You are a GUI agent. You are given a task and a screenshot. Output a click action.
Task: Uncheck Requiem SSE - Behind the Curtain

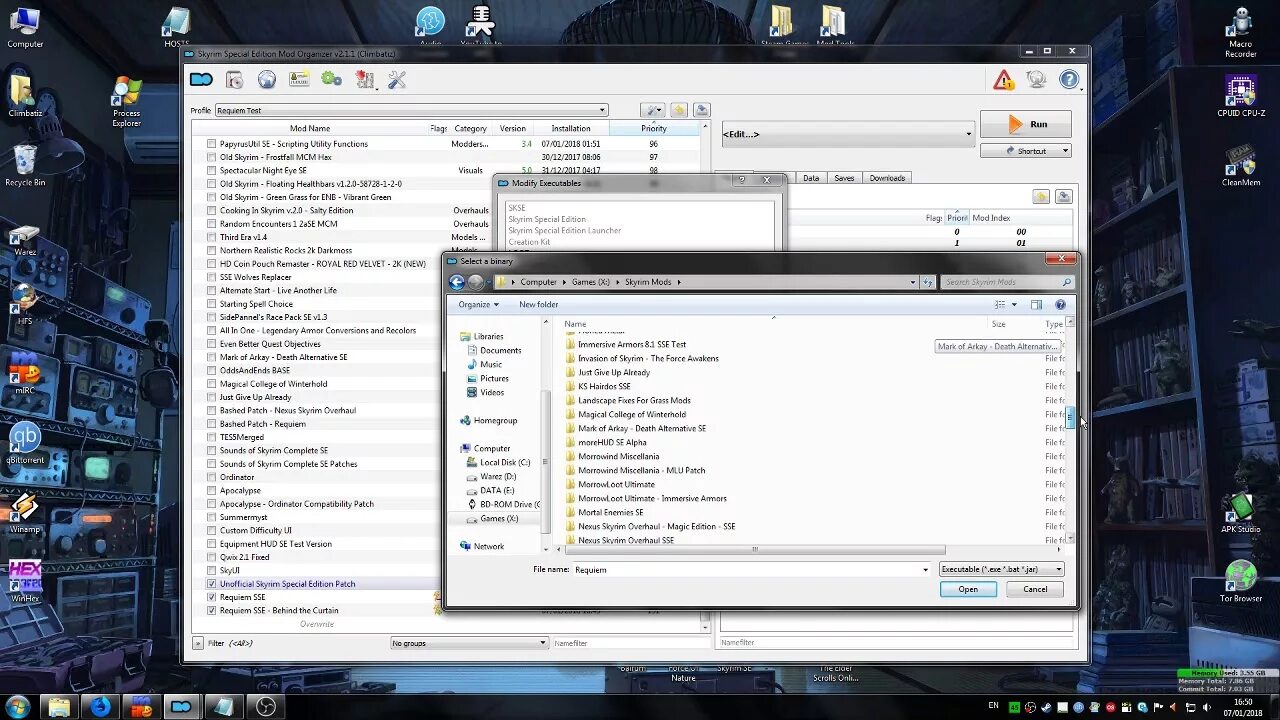point(211,610)
